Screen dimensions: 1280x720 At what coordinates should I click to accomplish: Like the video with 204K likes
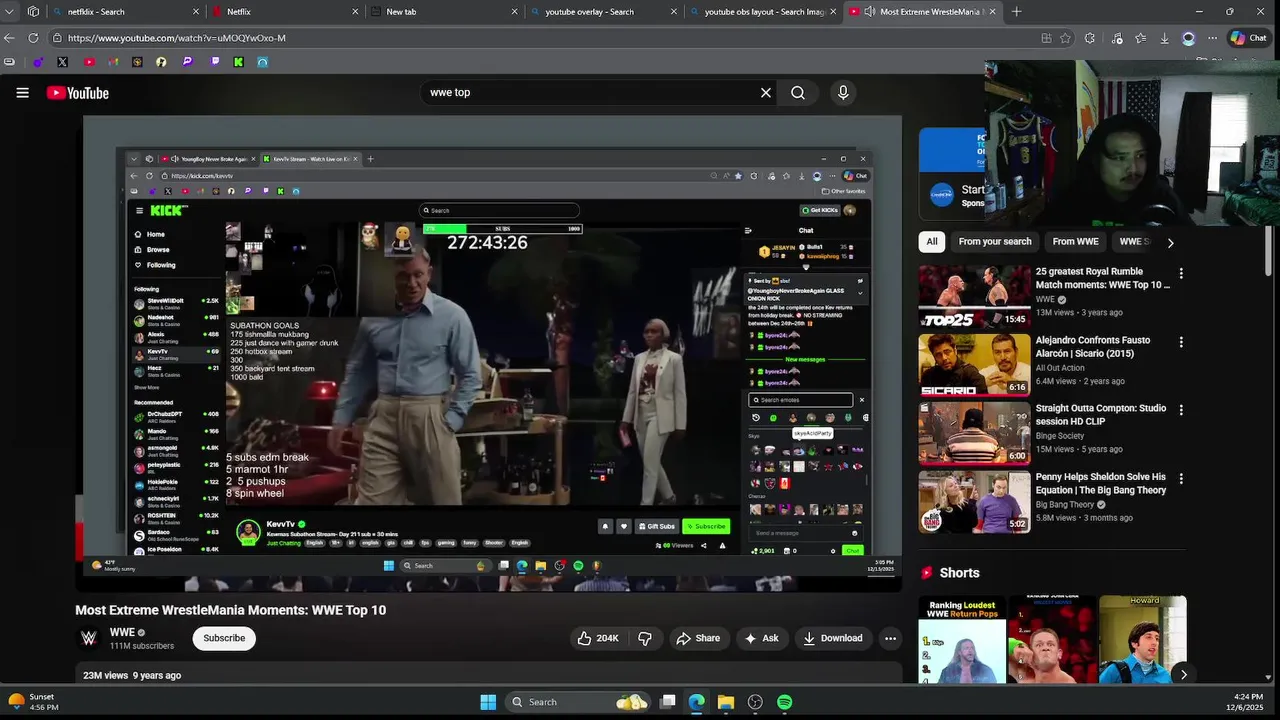click(x=598, y=638)
